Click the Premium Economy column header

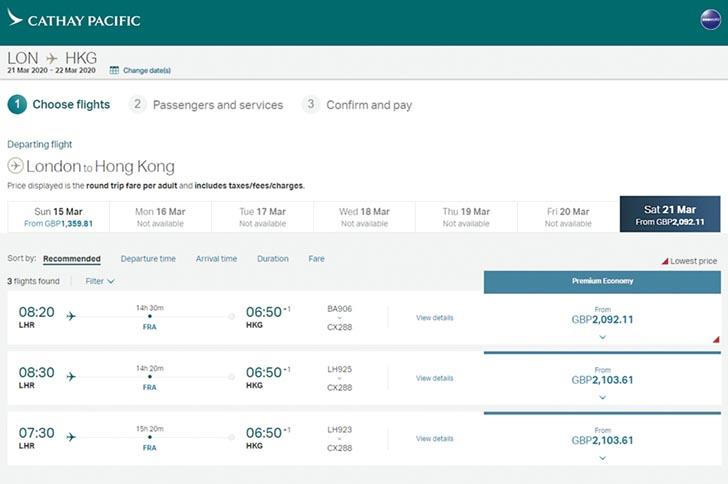coord(601,281)
